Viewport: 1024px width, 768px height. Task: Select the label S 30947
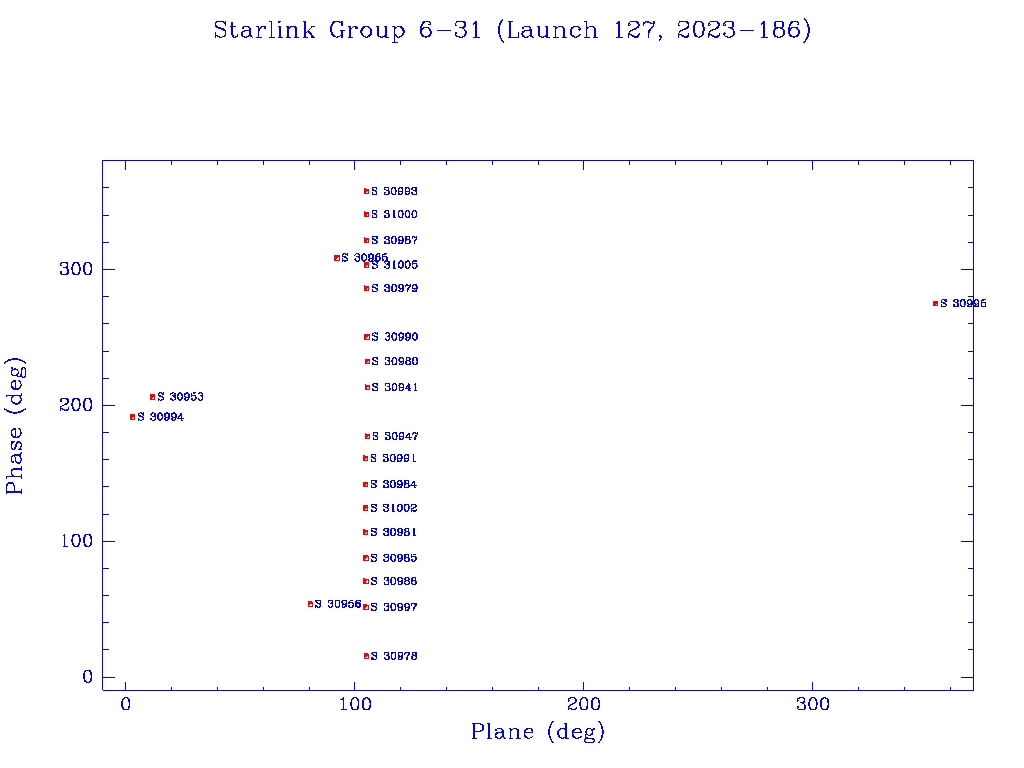[x=395, y=436]
